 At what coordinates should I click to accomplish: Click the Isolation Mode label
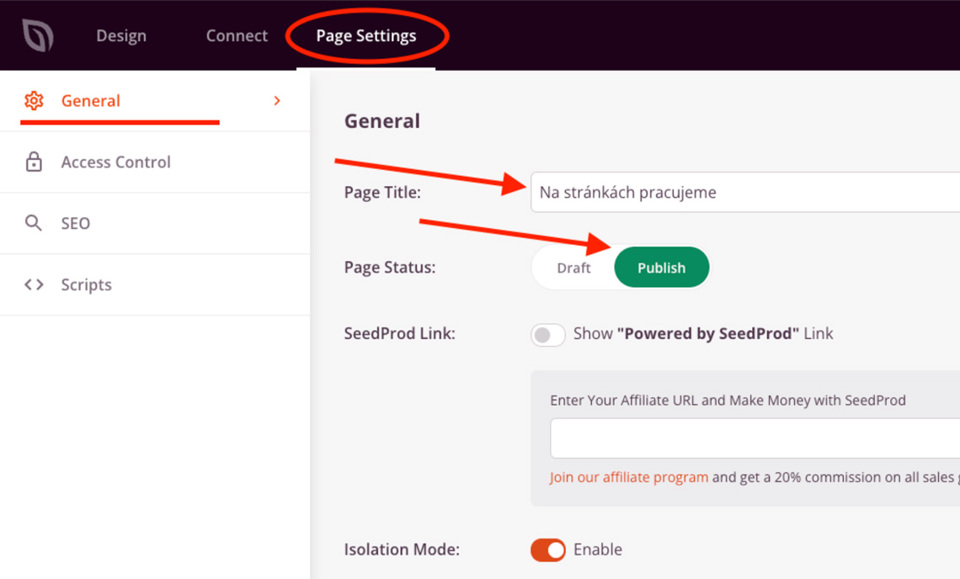pyautogui.click(x=402, y=550)
